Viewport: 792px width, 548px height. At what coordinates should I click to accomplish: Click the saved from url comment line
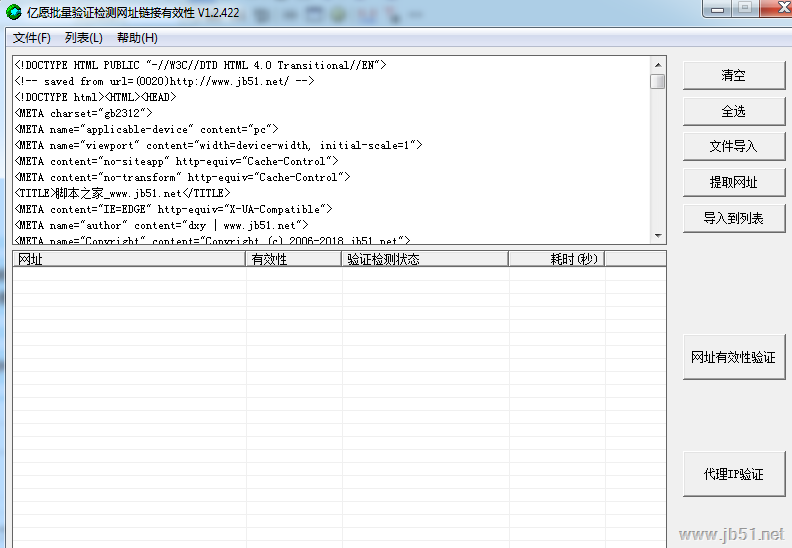pyautogui.click(x=164, y=81)
